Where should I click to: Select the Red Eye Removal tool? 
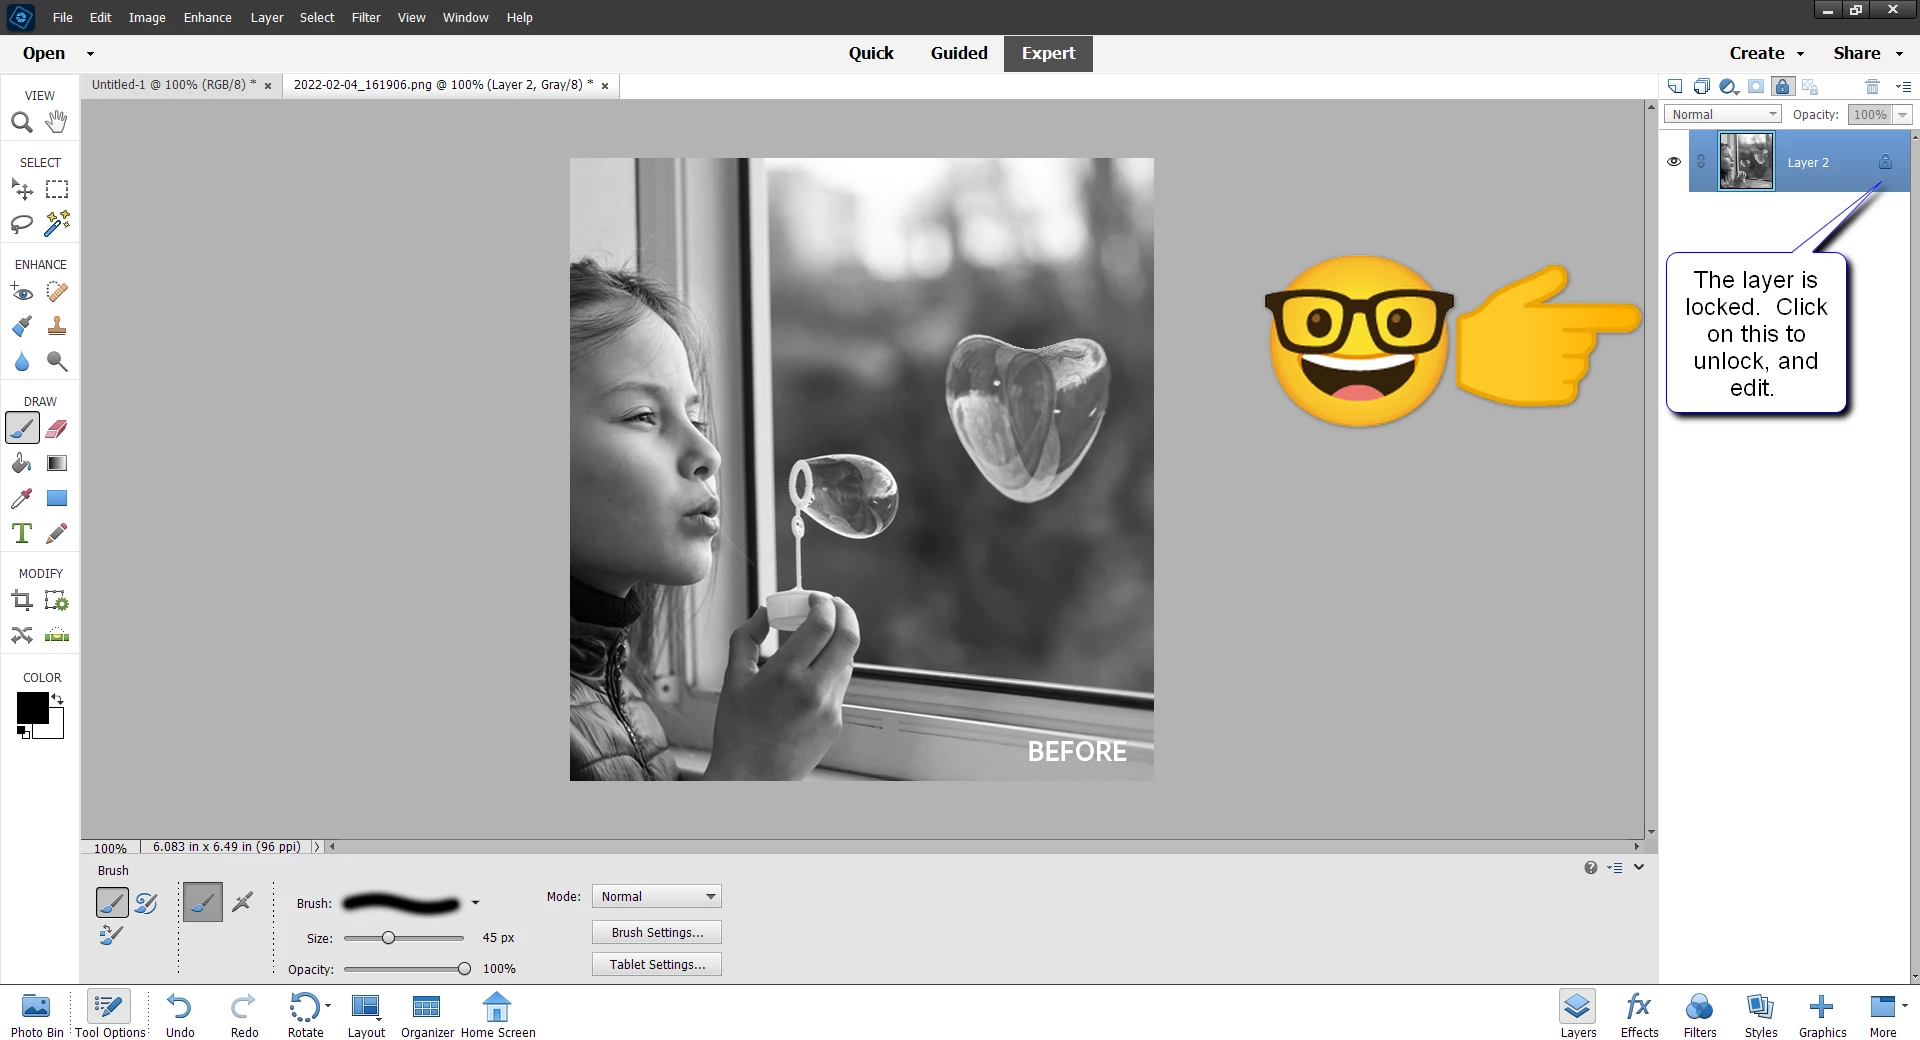point(22,292)
